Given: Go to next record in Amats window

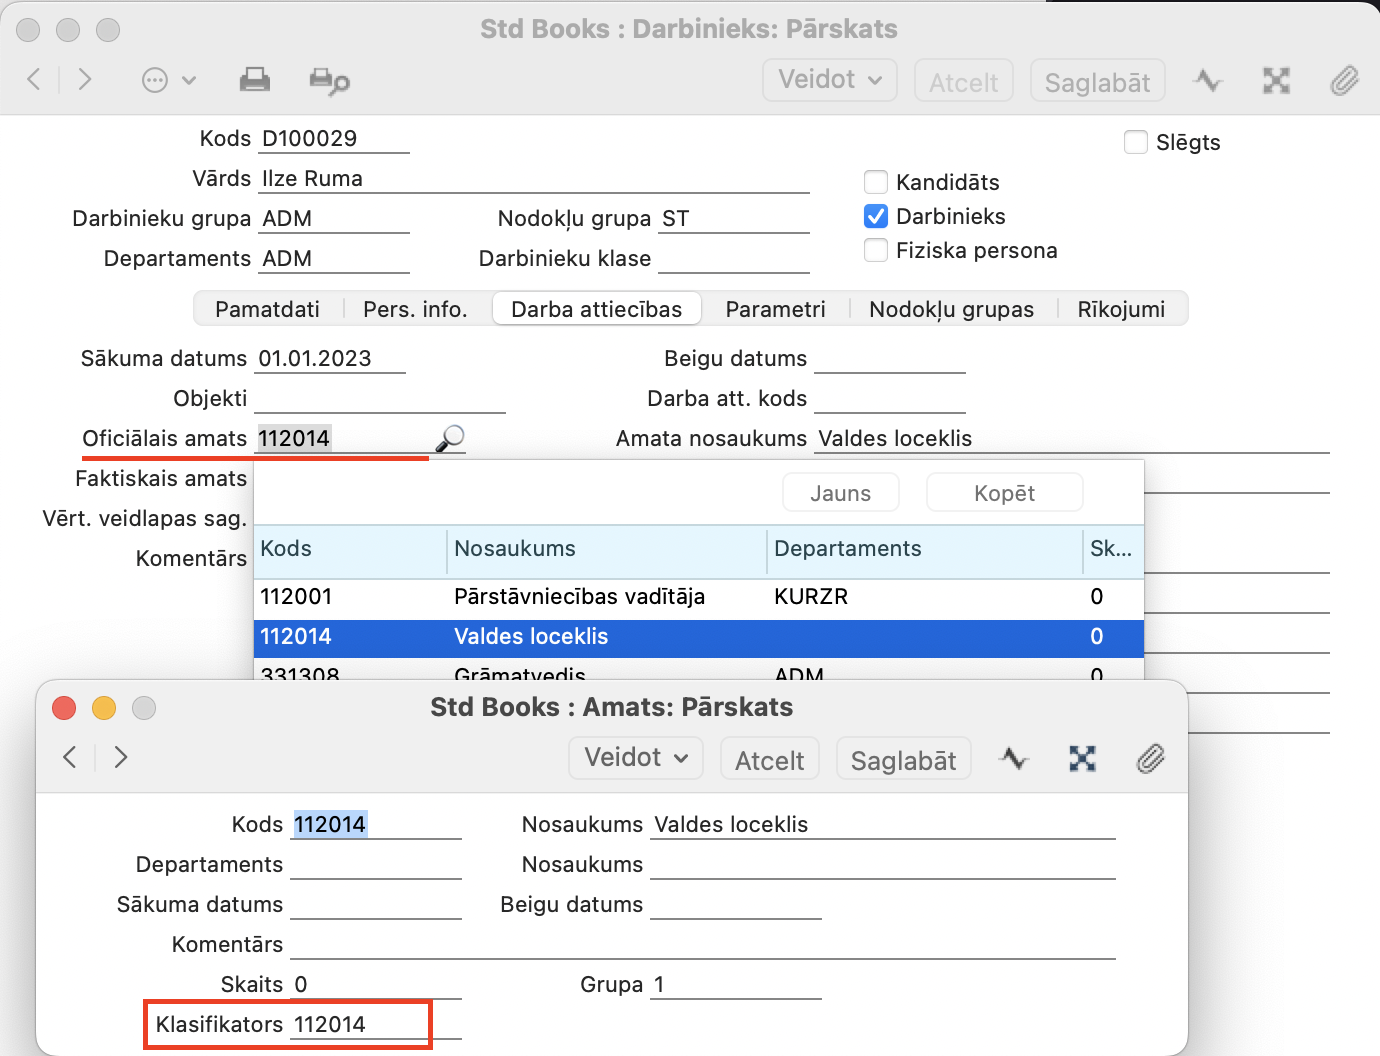Looking at the screenshot, I should coord(121,757).
